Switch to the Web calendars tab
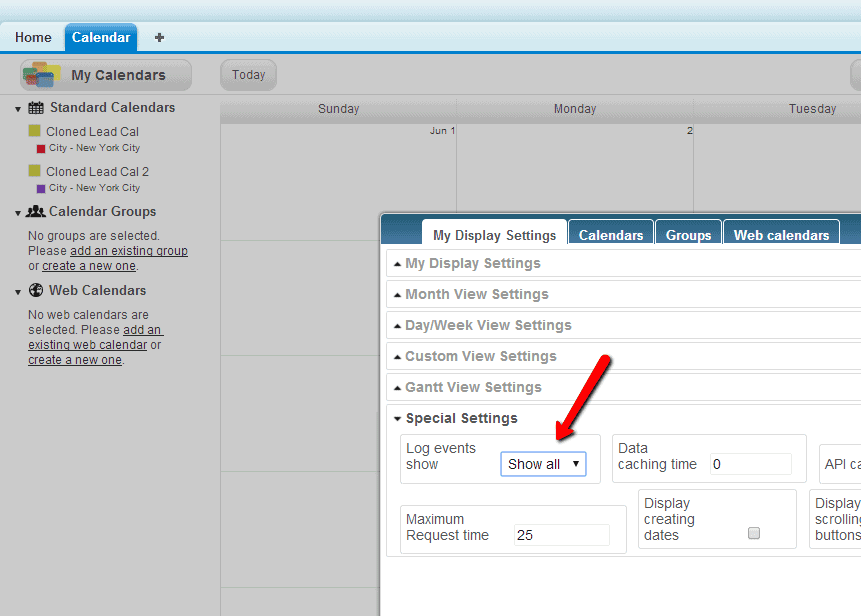This screenshot has width=861, height=616. [x=781, y=235]
